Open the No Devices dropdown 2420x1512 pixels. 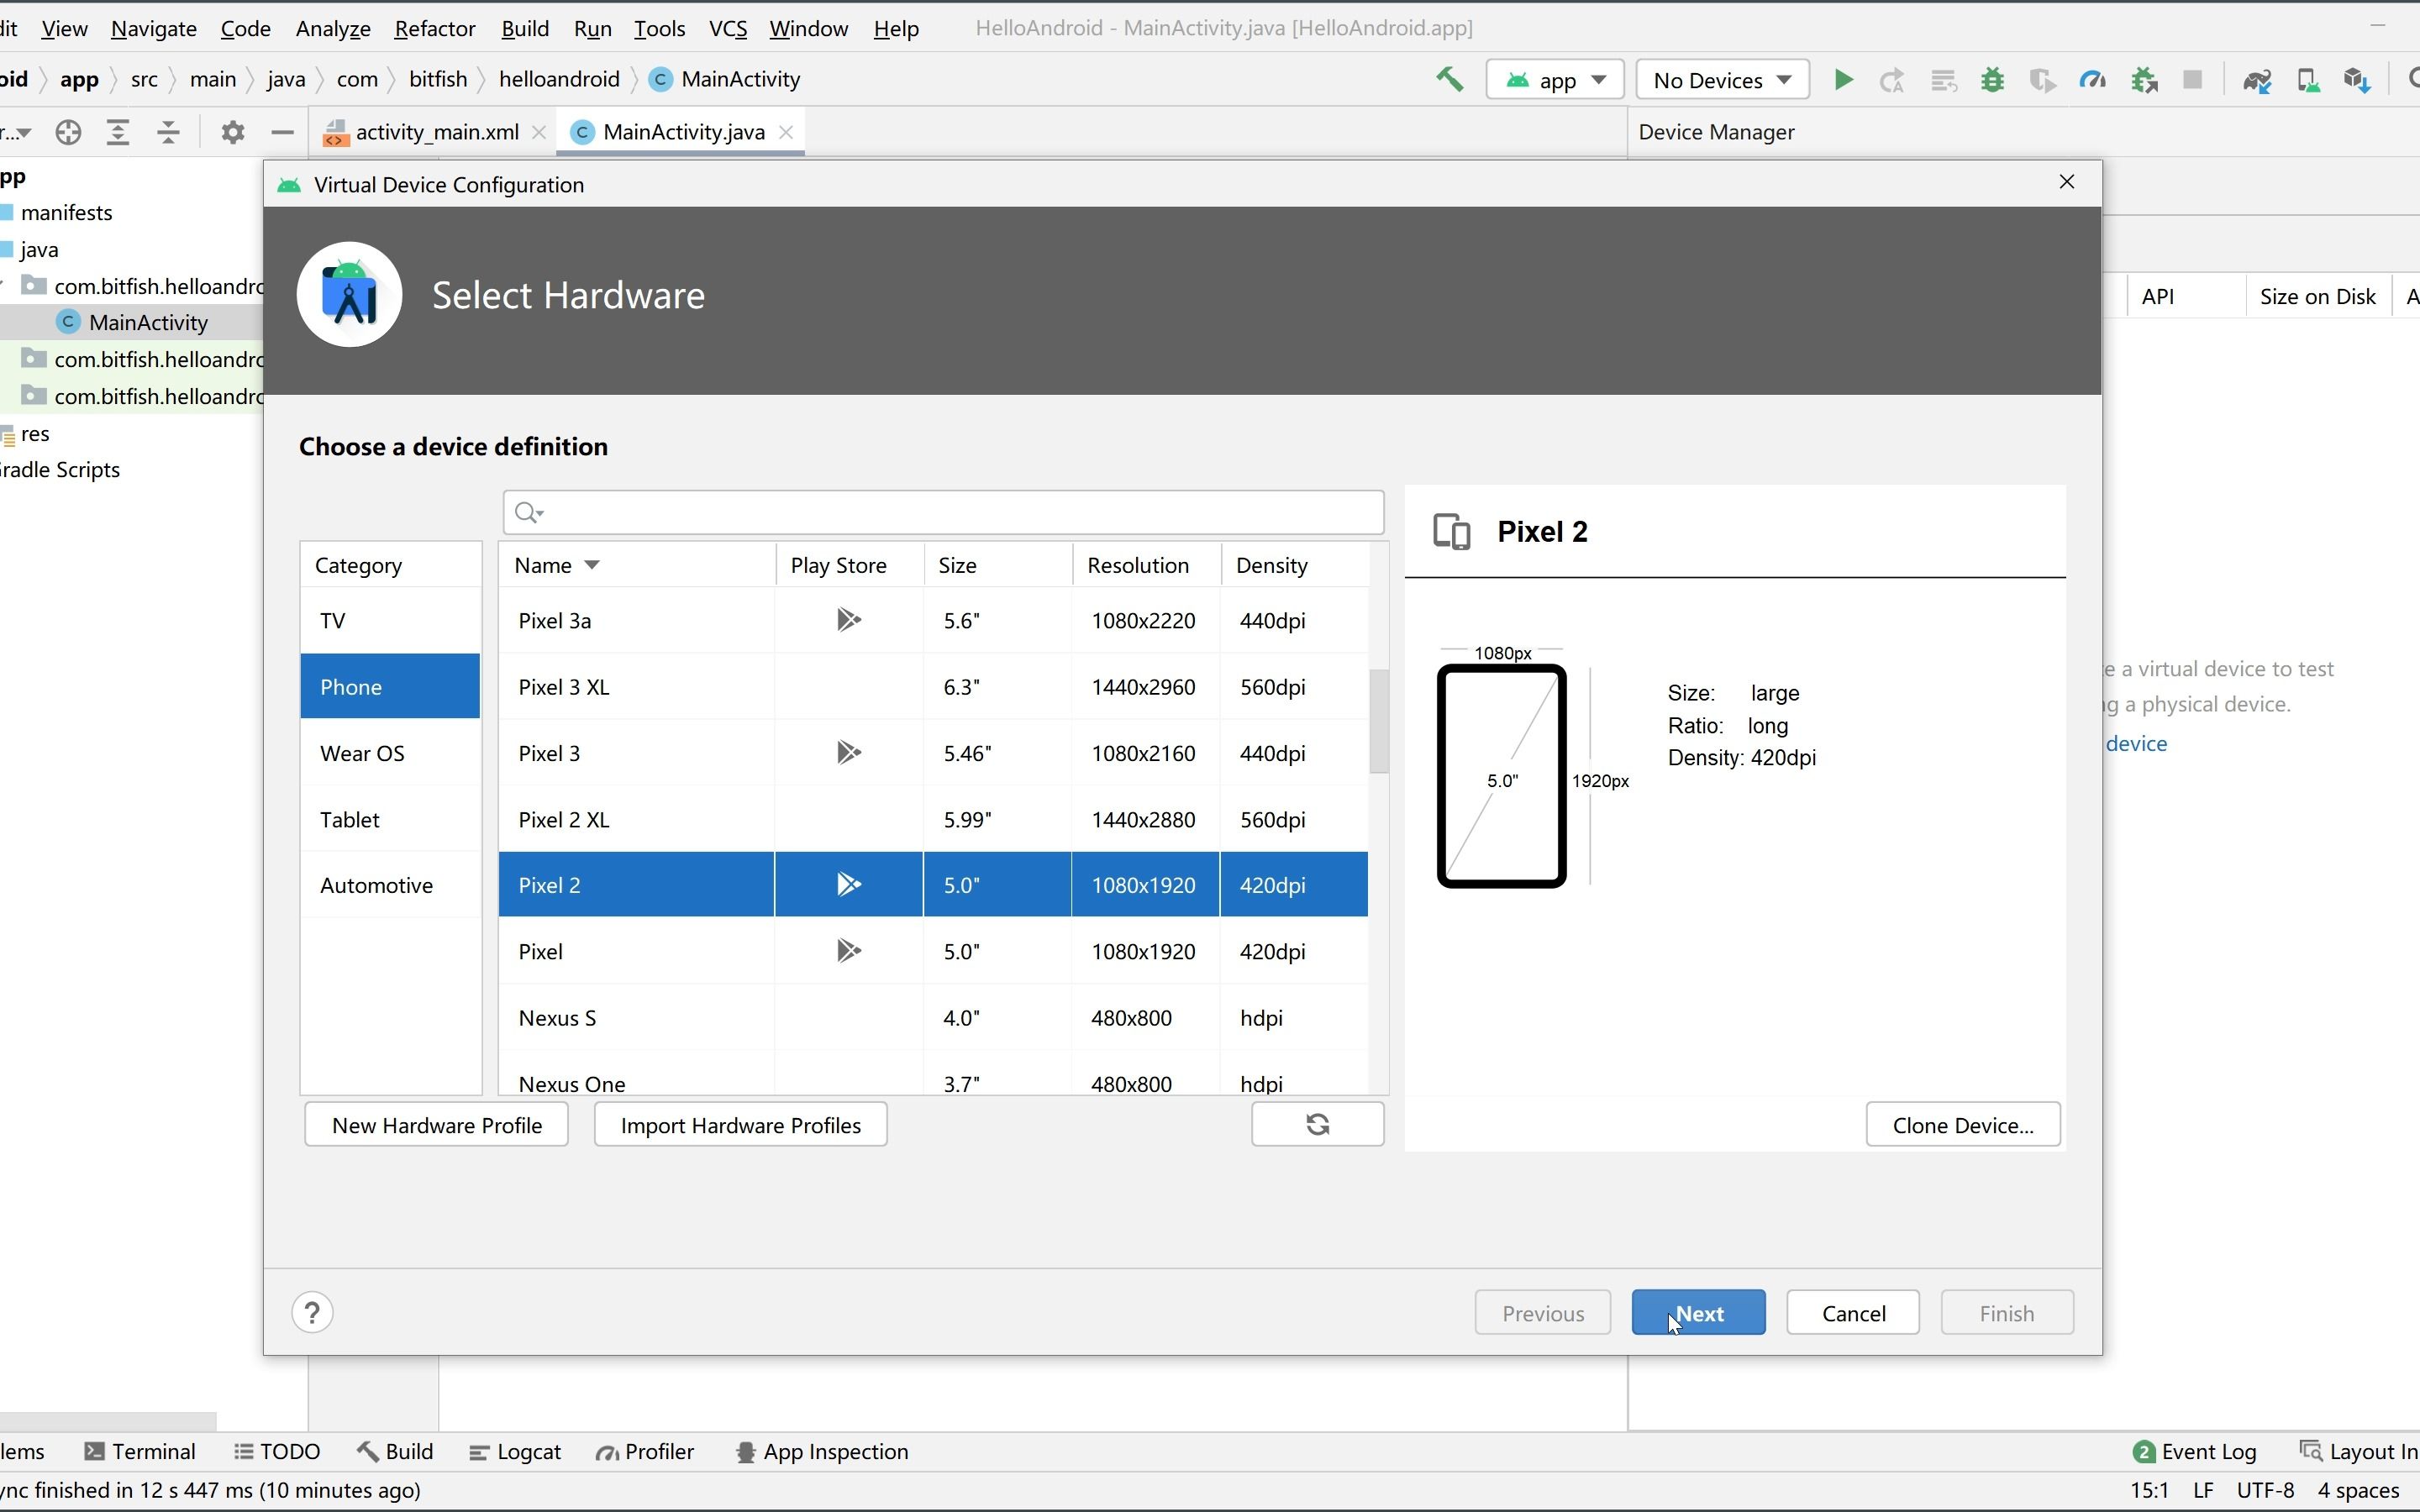click(1721, 80)
